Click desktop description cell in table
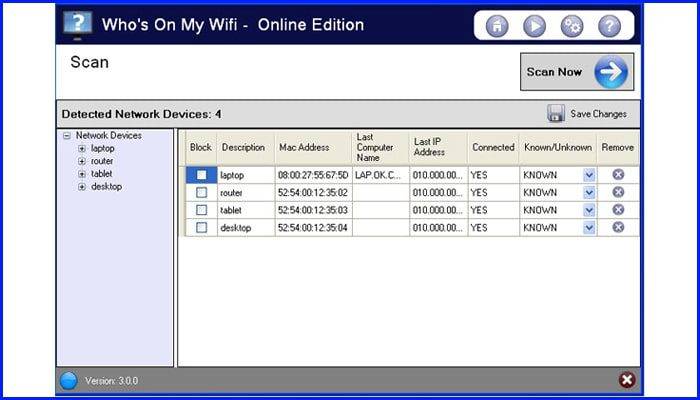The width and height of the screenshot is (700, 400). [246, 228]
